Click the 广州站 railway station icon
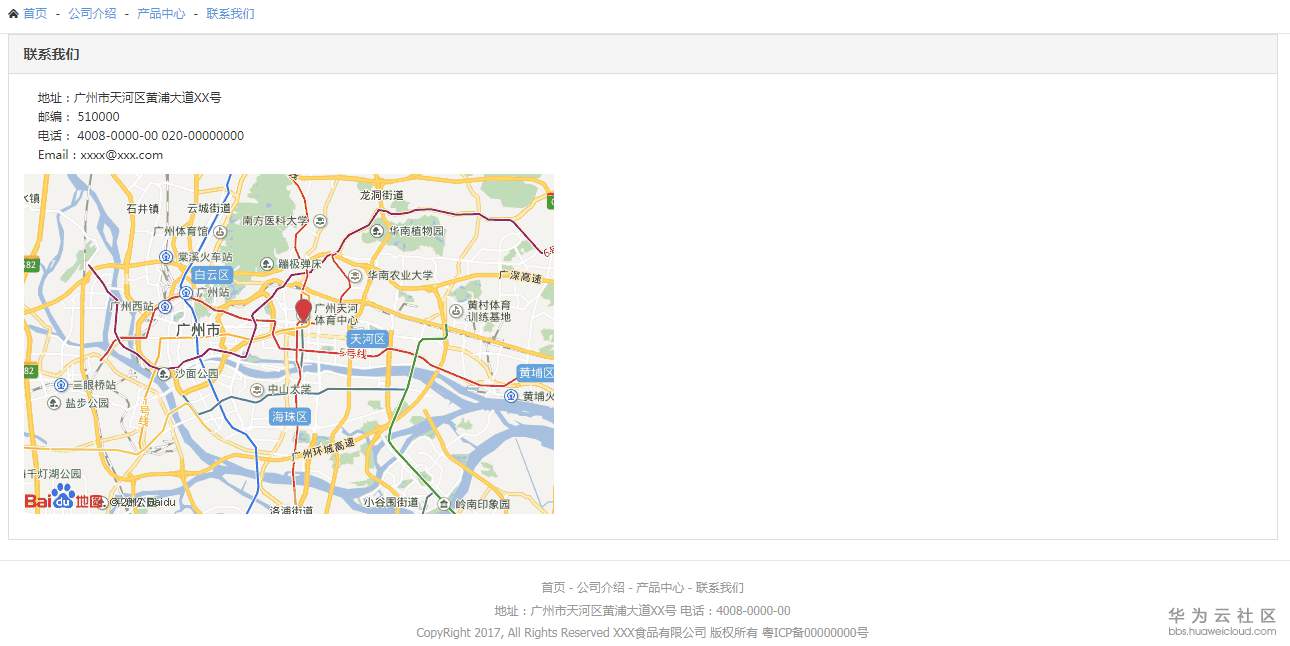Viewport: 1290px width, 646px height. pyautogui.click(x=186, y=293)
